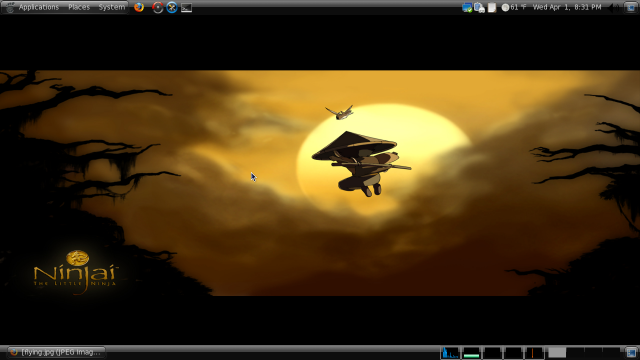Switch to the first gray workspace

point(557,353)
